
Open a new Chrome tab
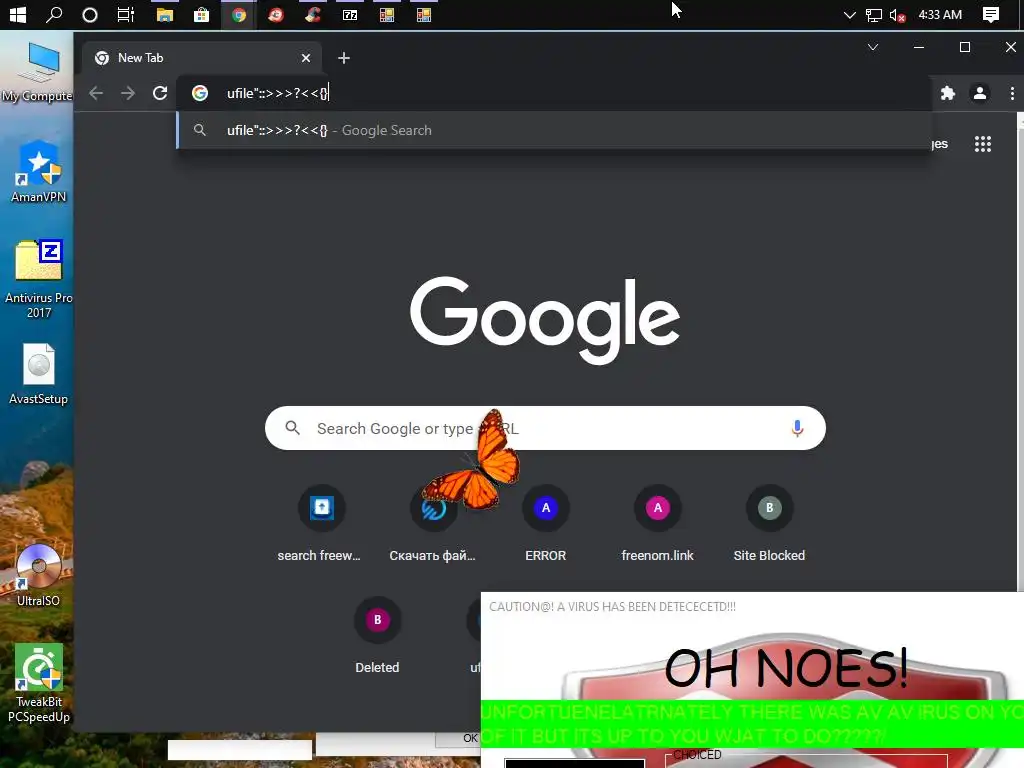click(344, 58)
